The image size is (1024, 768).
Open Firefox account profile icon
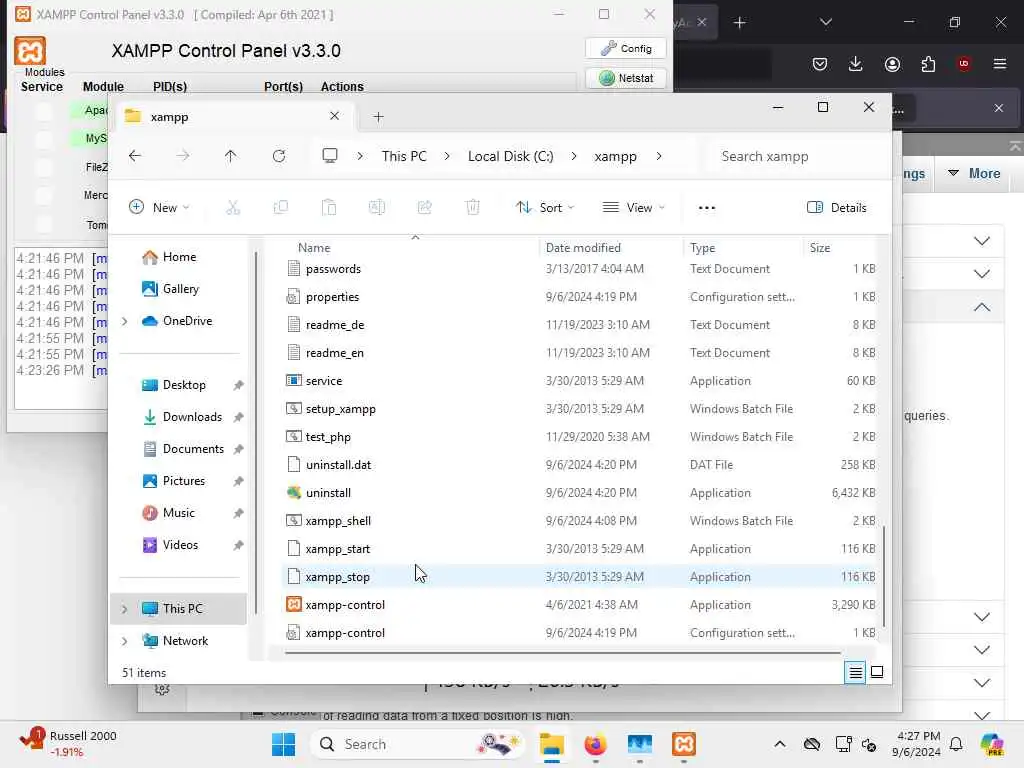tap(892, 63)
